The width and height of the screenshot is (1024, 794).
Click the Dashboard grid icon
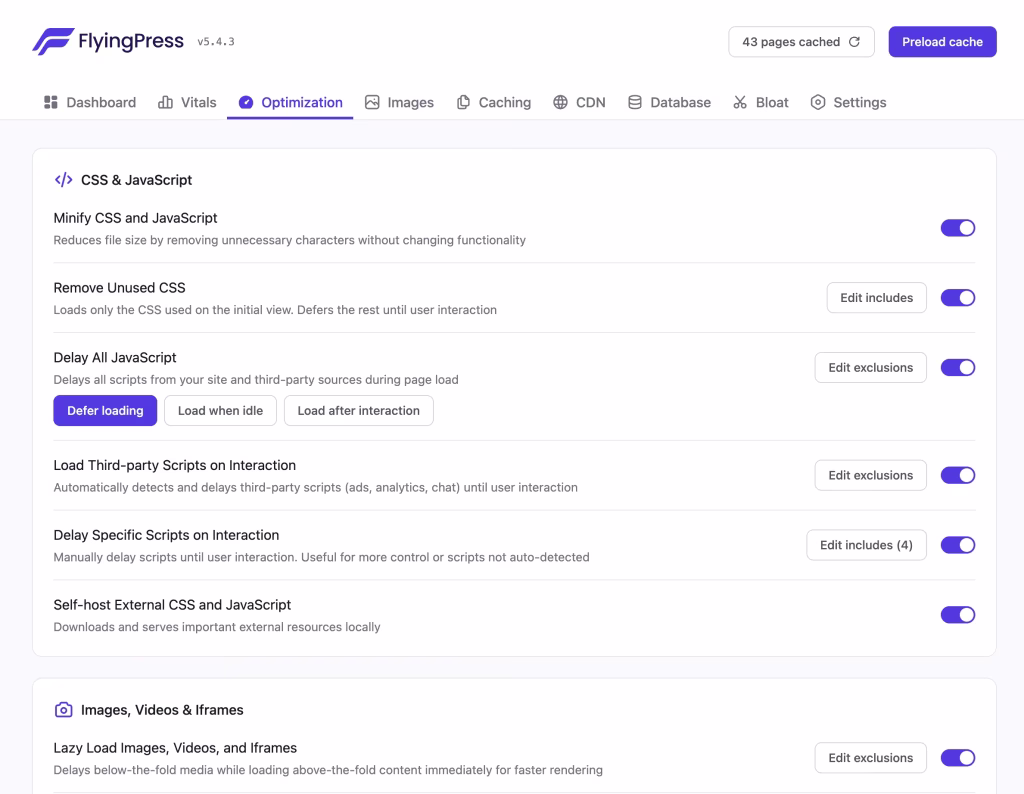tap(51, 102)
